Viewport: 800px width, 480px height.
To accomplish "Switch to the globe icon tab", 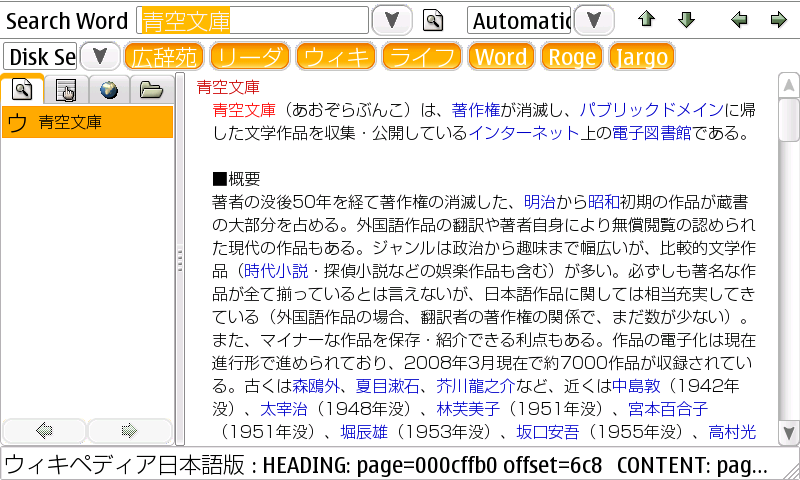I will 109,91.
